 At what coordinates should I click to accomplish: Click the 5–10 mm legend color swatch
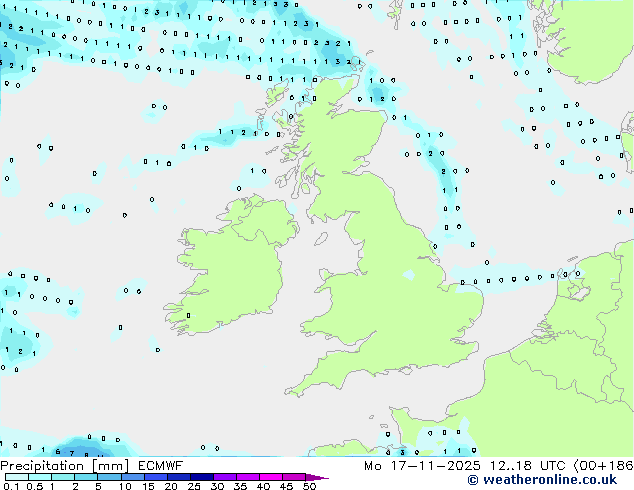[x=109, y=477]
